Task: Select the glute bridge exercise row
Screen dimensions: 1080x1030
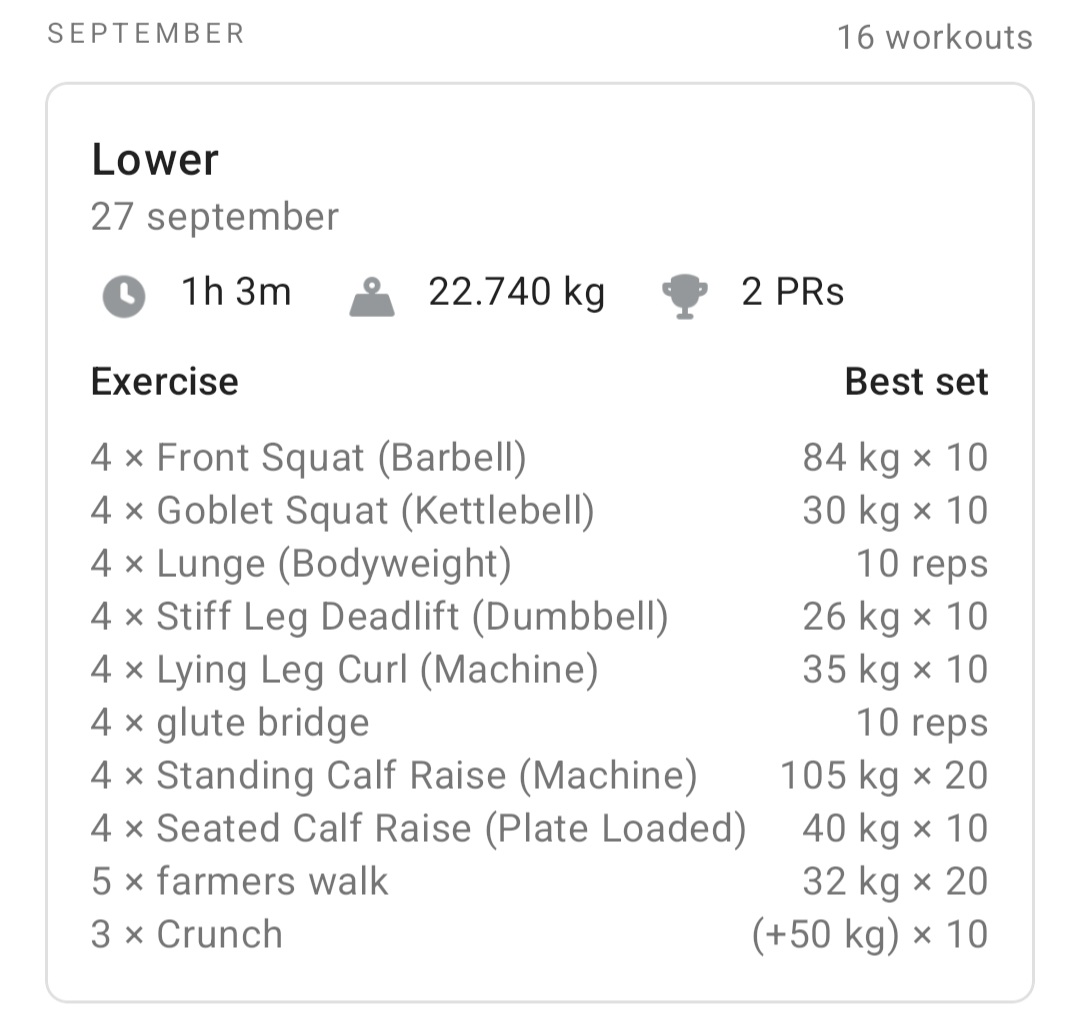Action: coord(229,723)
